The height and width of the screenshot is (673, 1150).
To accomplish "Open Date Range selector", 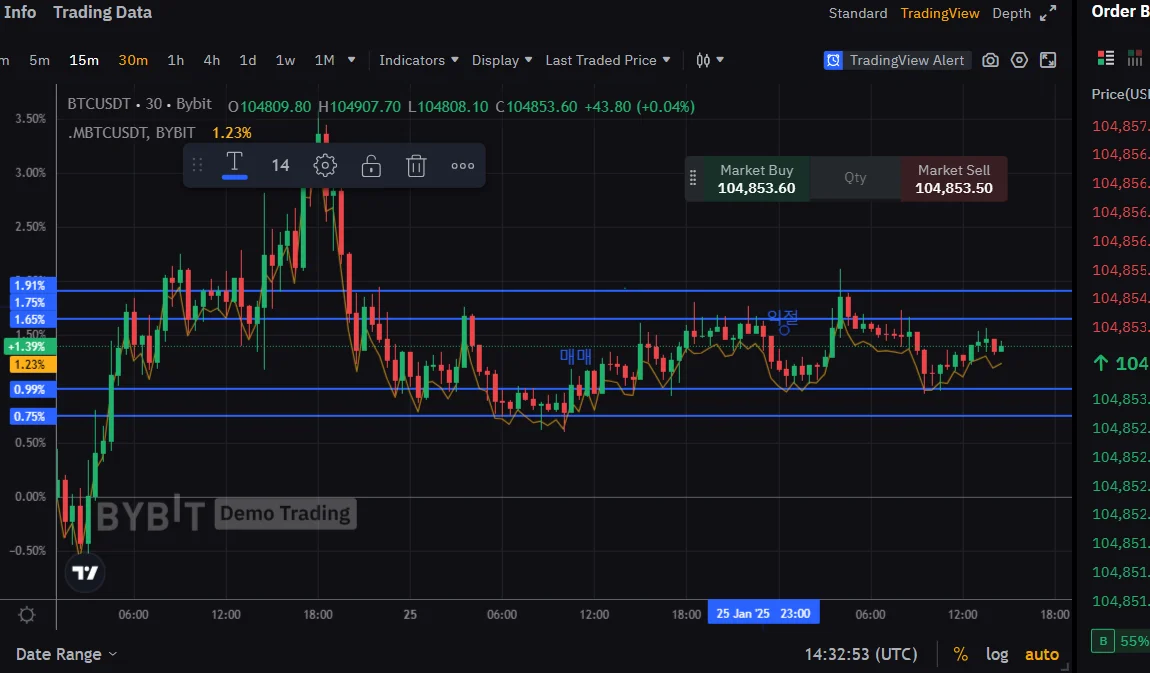I will click(66, 654).
